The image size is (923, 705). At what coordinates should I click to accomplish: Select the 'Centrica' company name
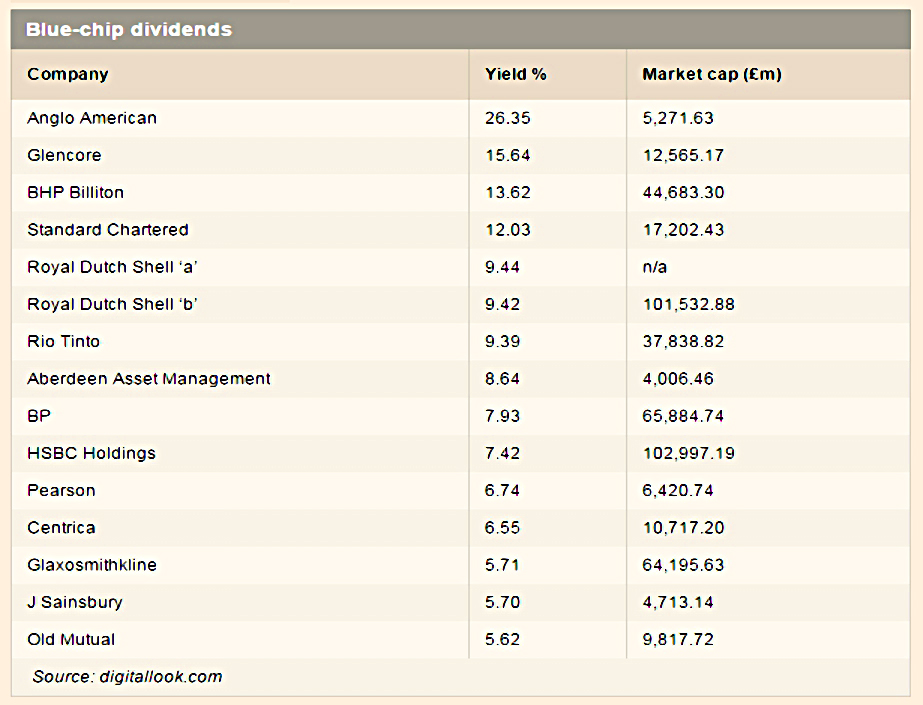[61, 528]
